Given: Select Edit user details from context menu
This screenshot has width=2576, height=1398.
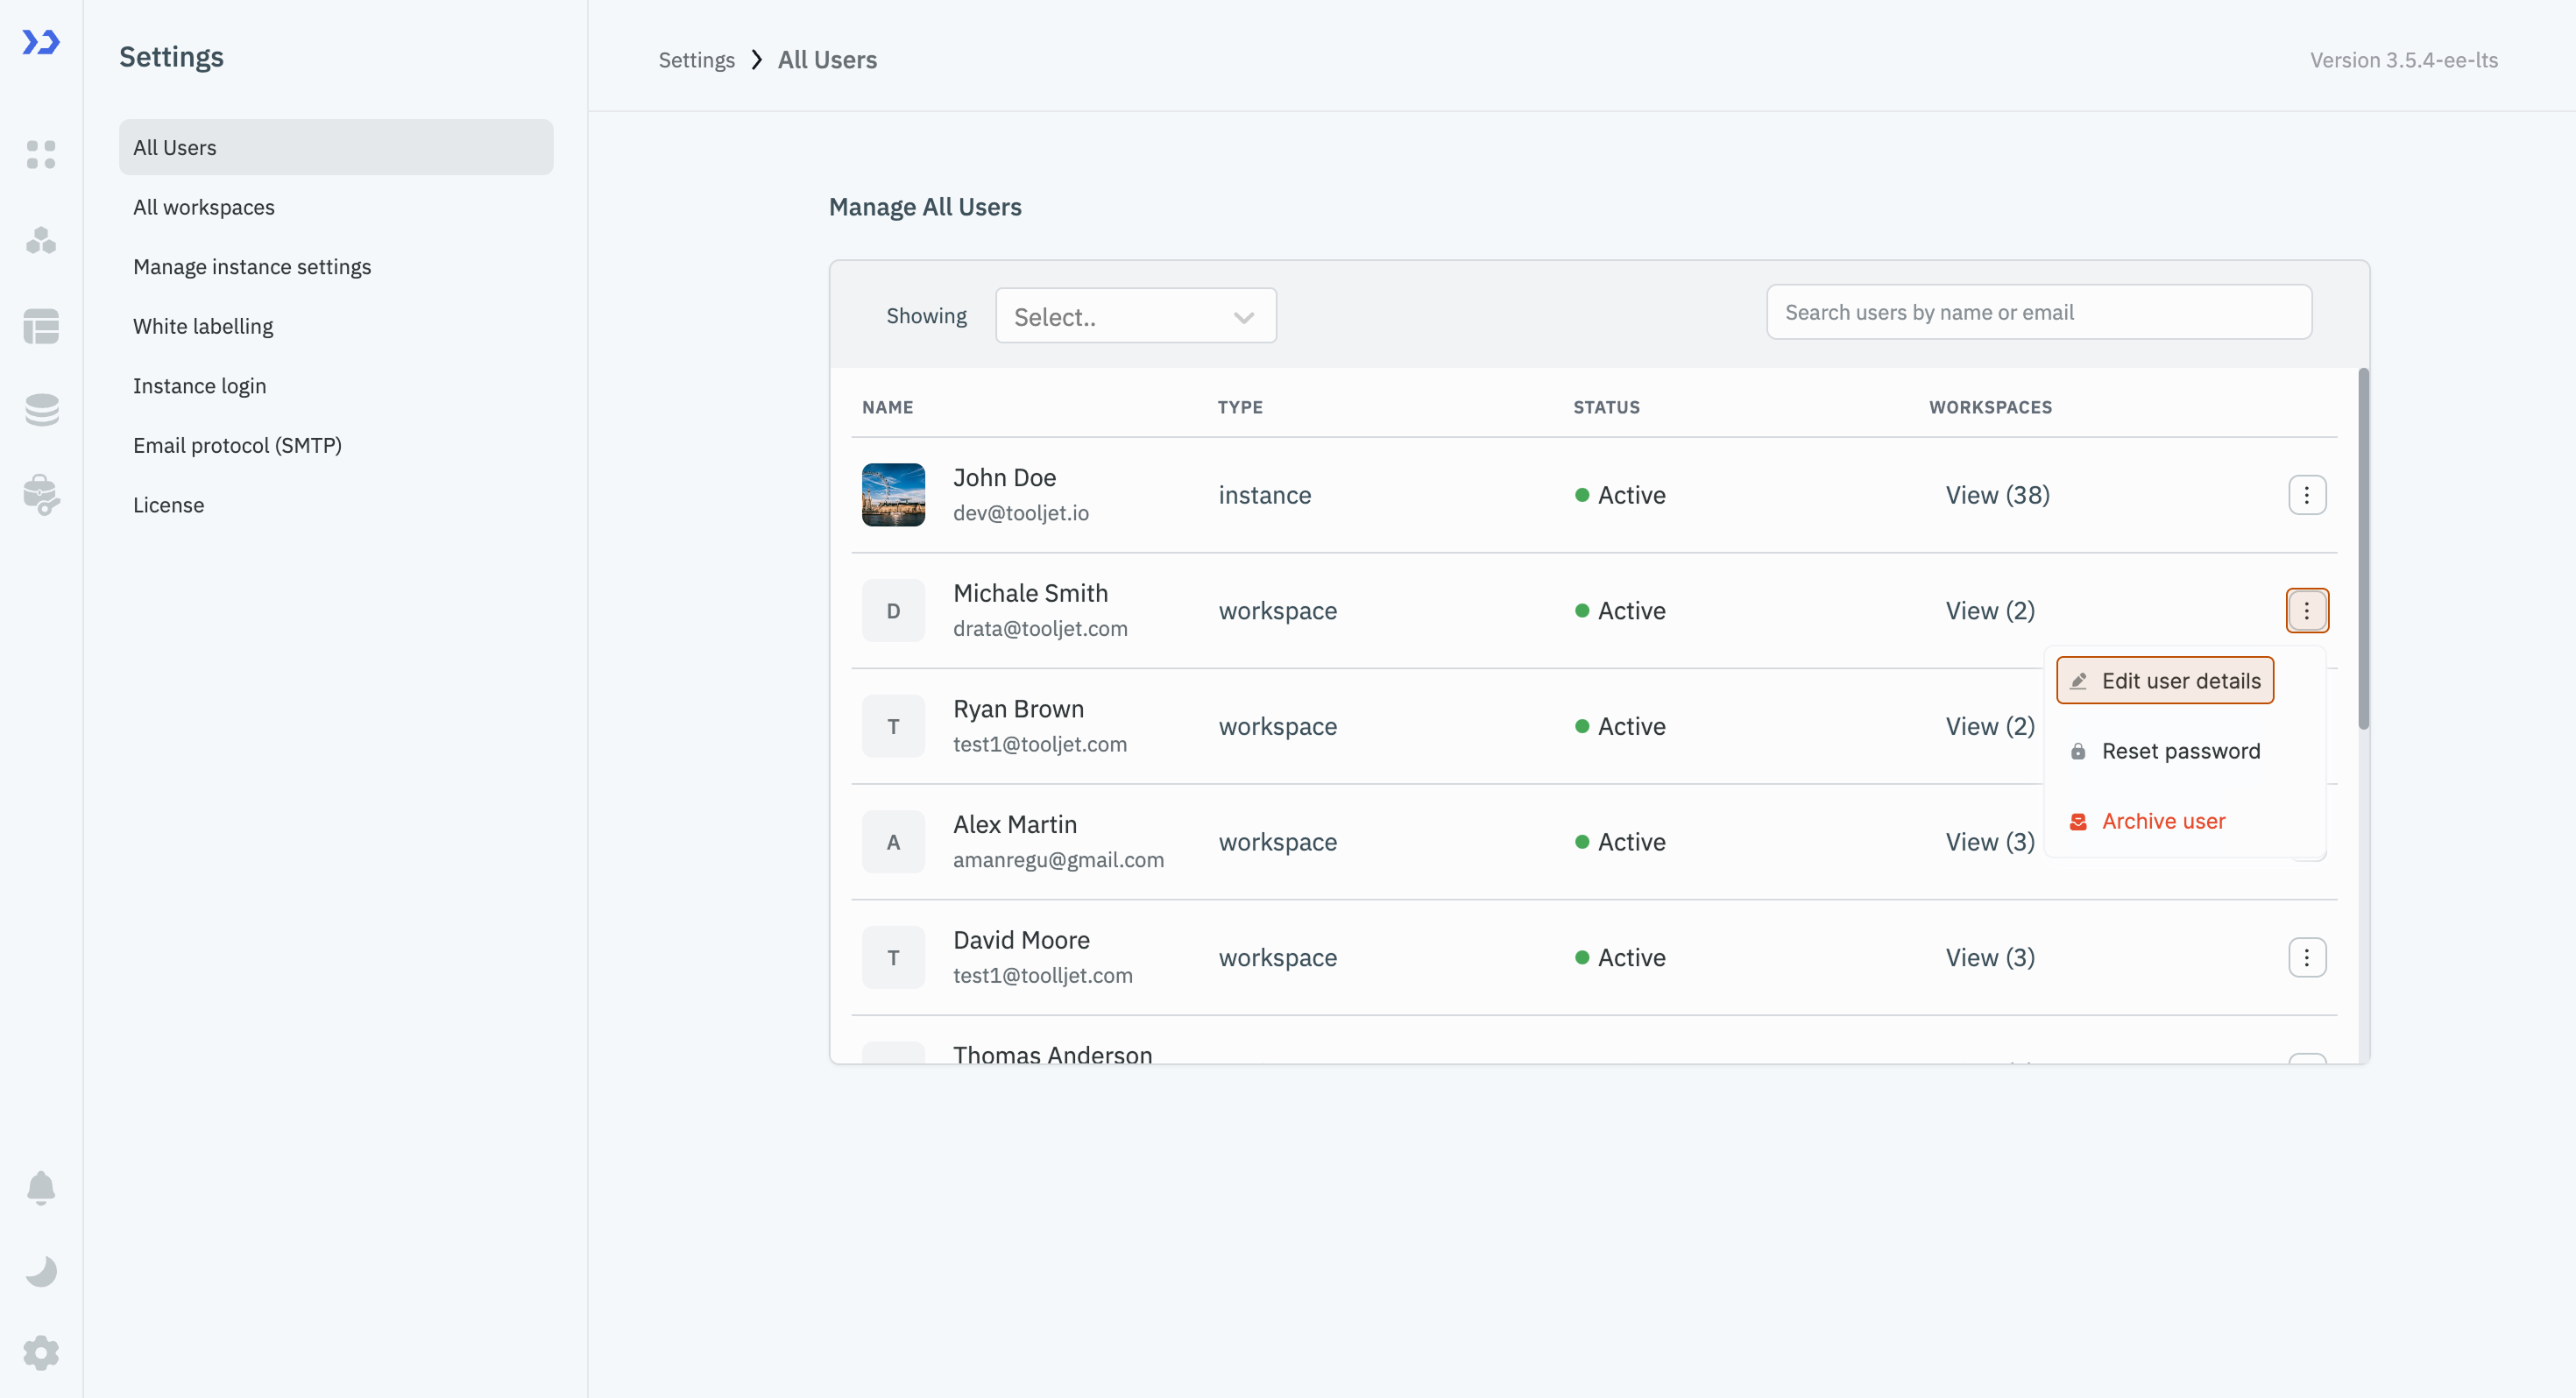Looking at the screenshot, I should click(2164, 680).
